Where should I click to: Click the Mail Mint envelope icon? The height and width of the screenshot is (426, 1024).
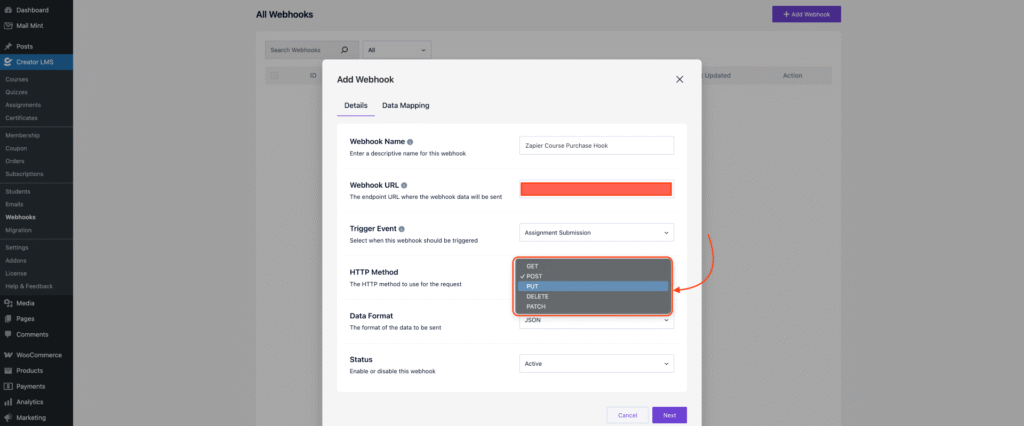point(8,26)
